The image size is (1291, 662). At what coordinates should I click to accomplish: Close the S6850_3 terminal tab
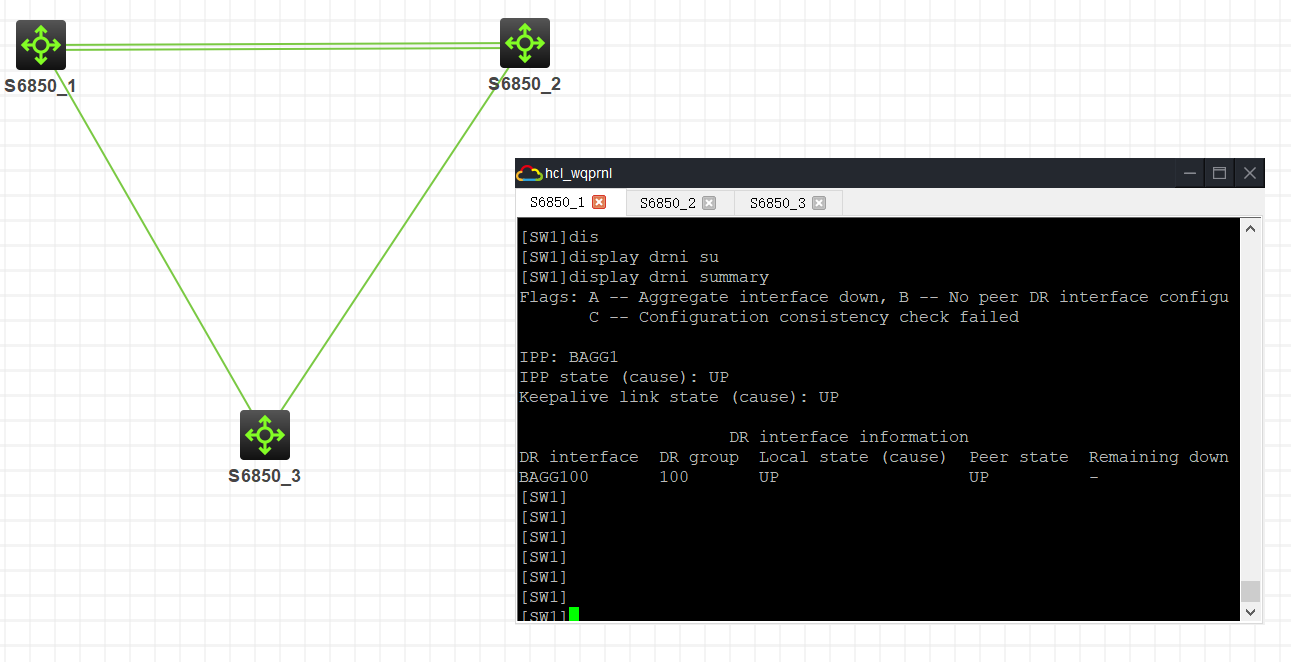pos(819,203)
